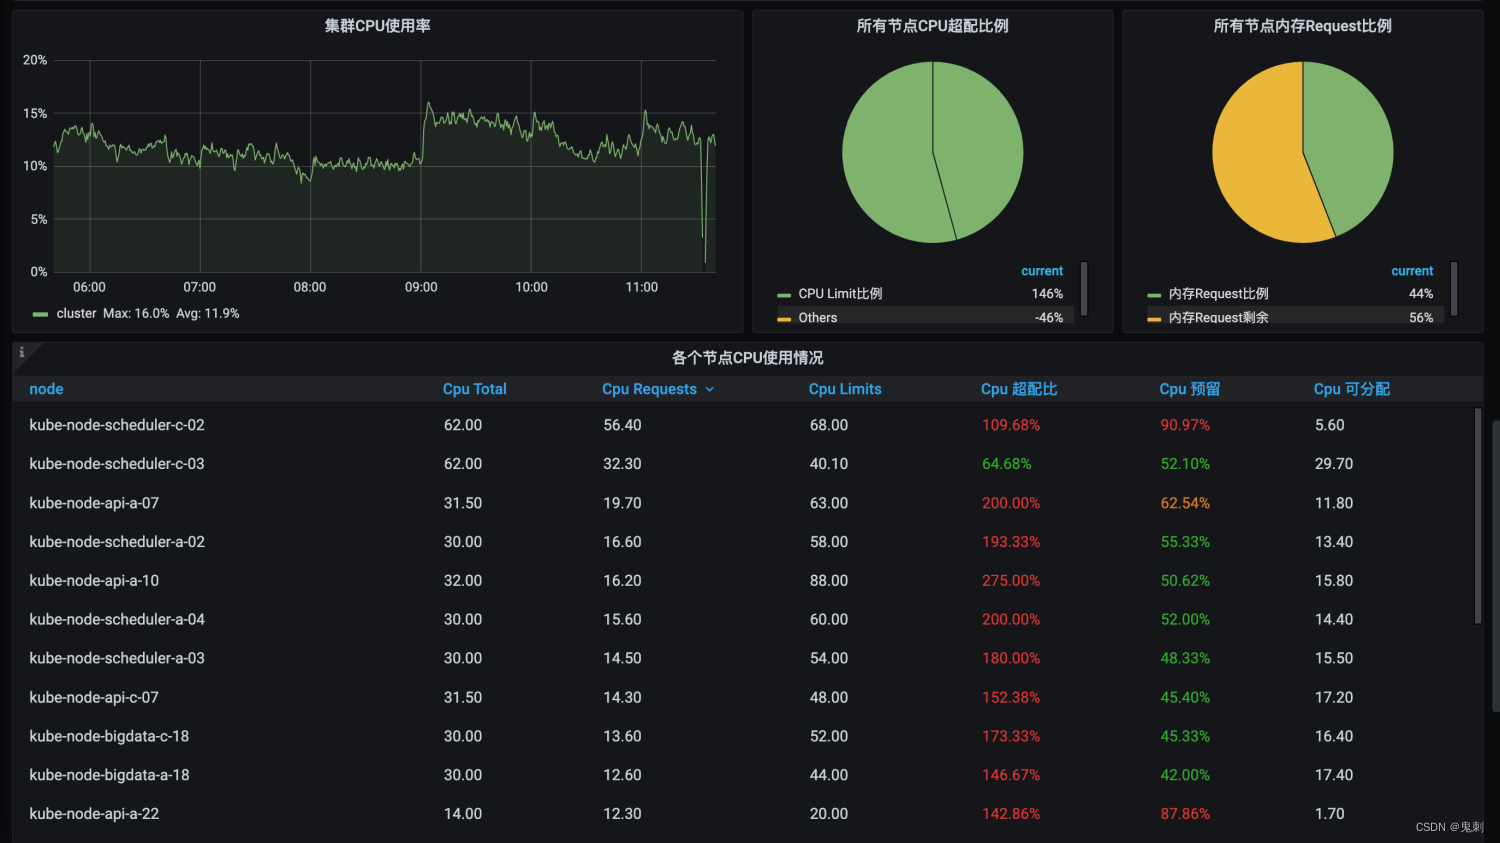The image size is (1500, 843).
Task: Click the 44% memory Request value
Action: [x=1421, y=294]
